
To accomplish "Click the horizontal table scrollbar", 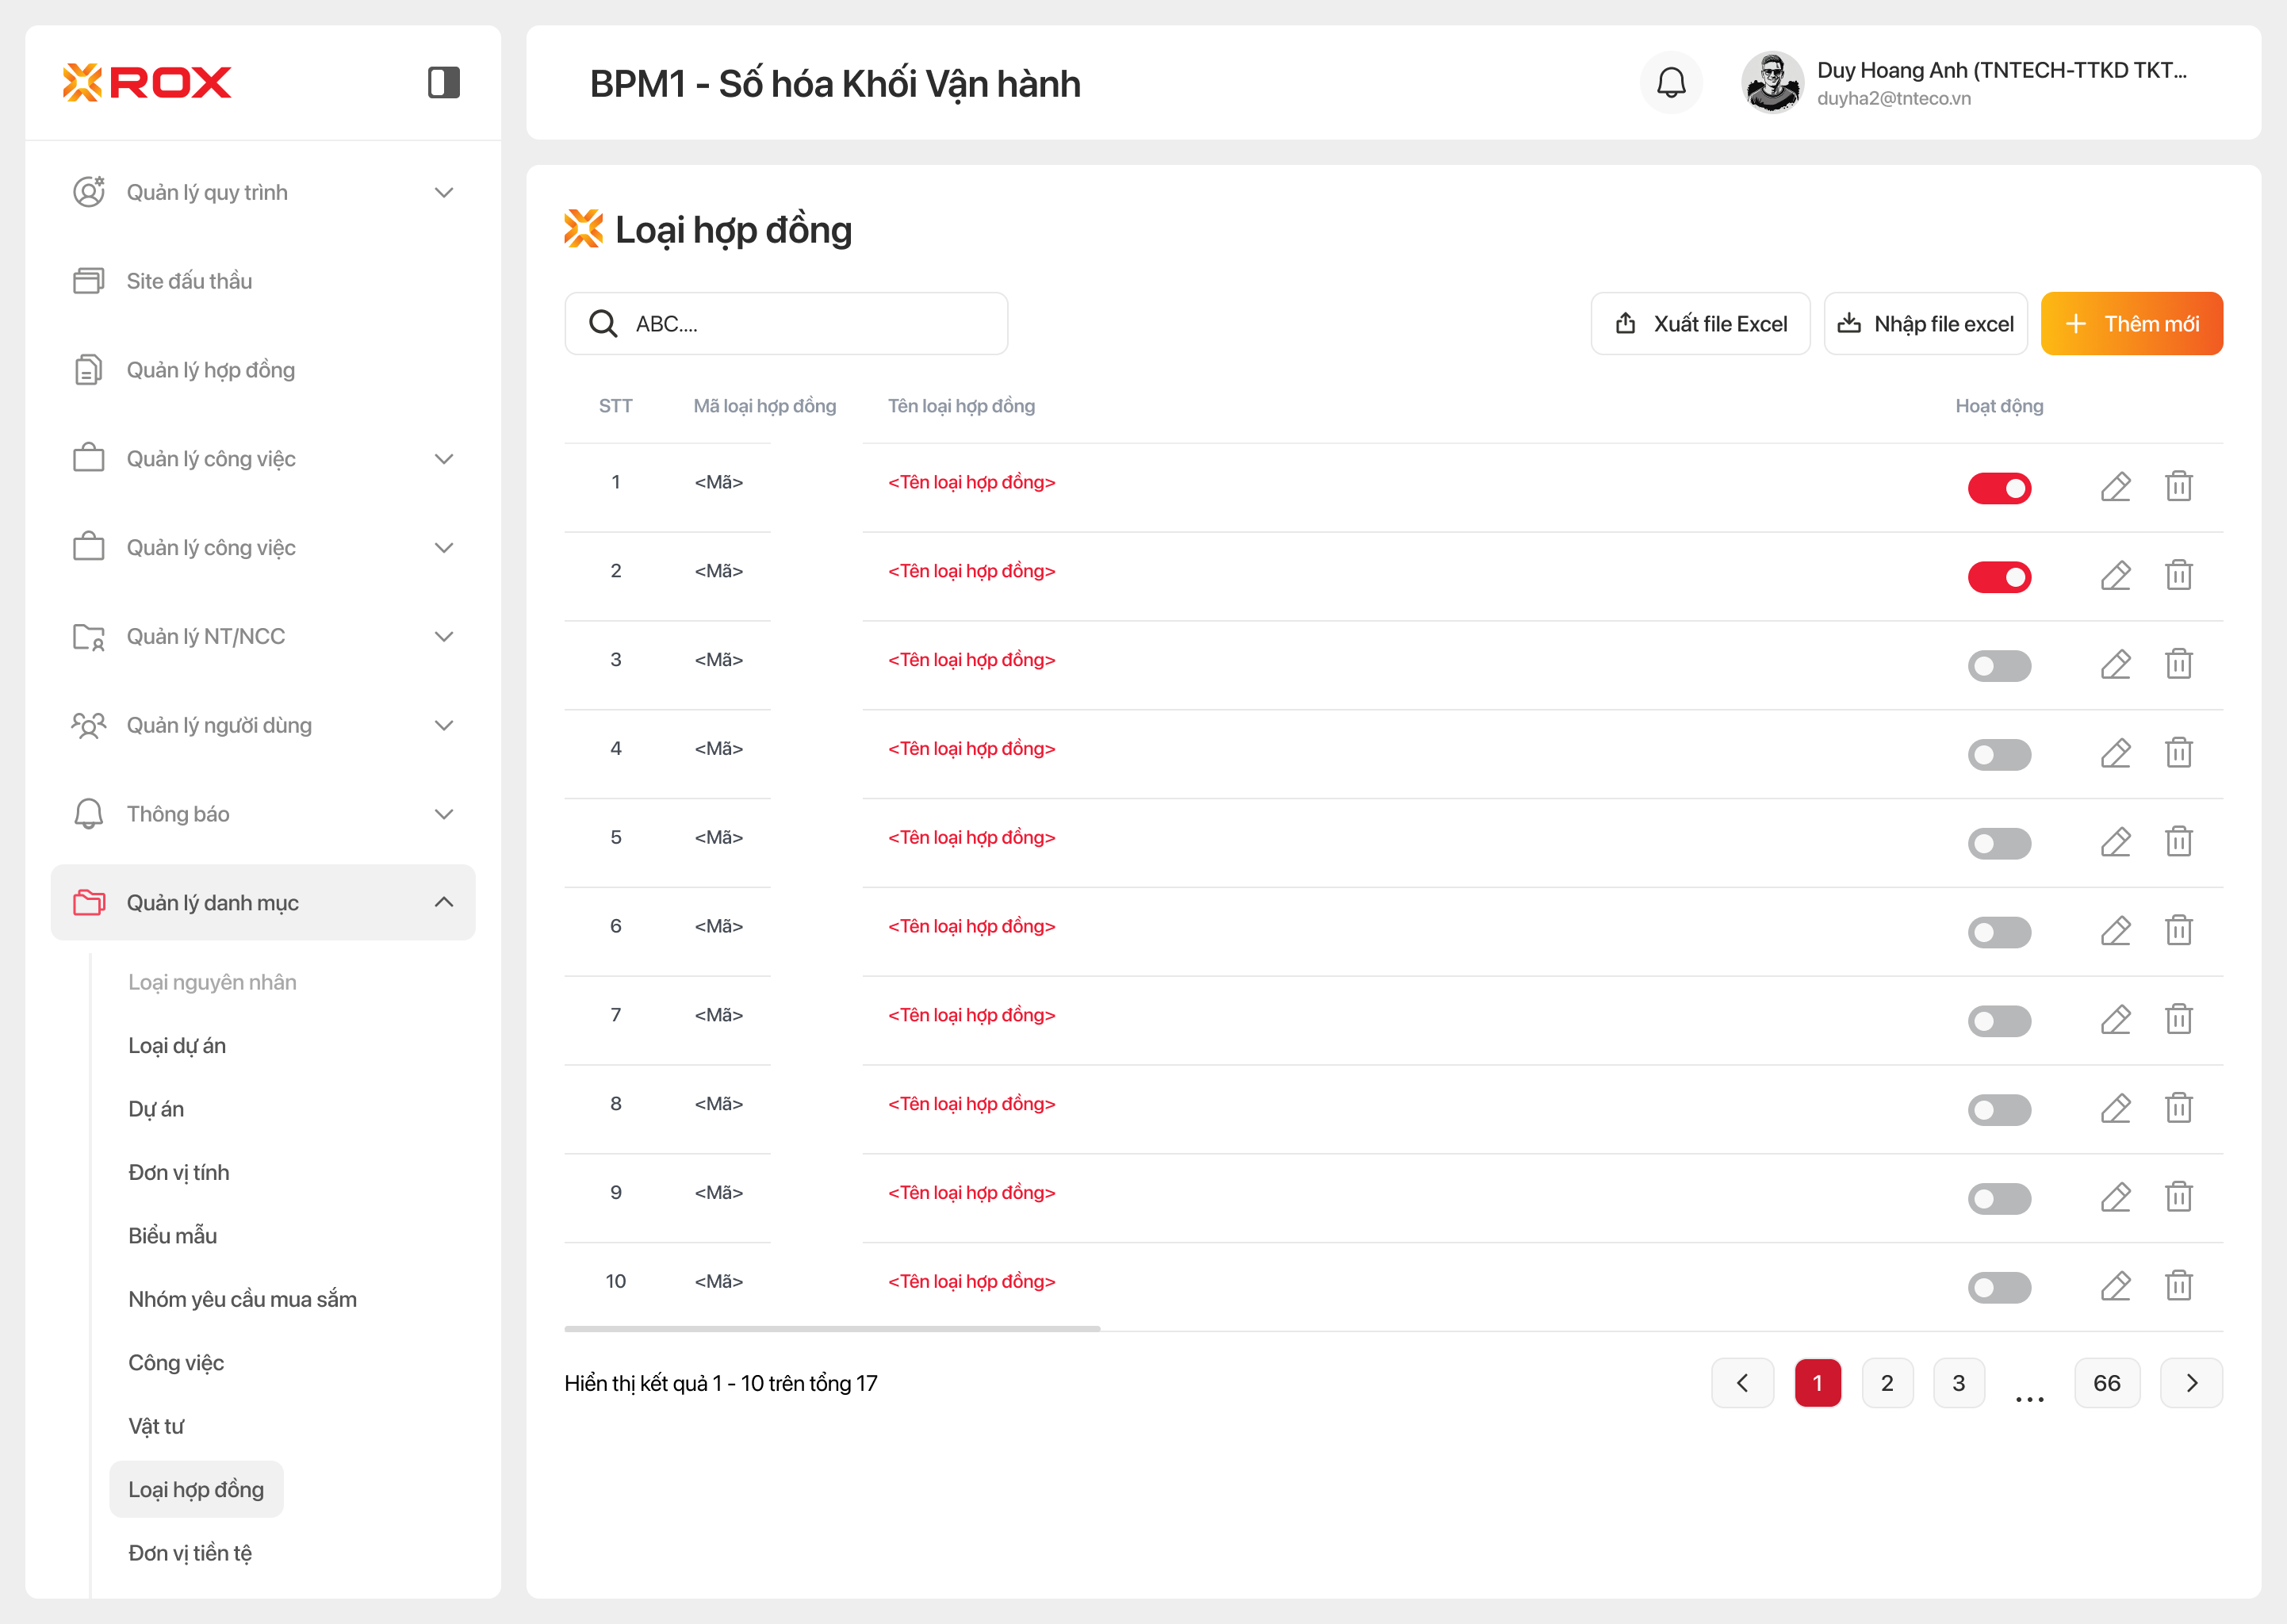I will click(831, 1329).
